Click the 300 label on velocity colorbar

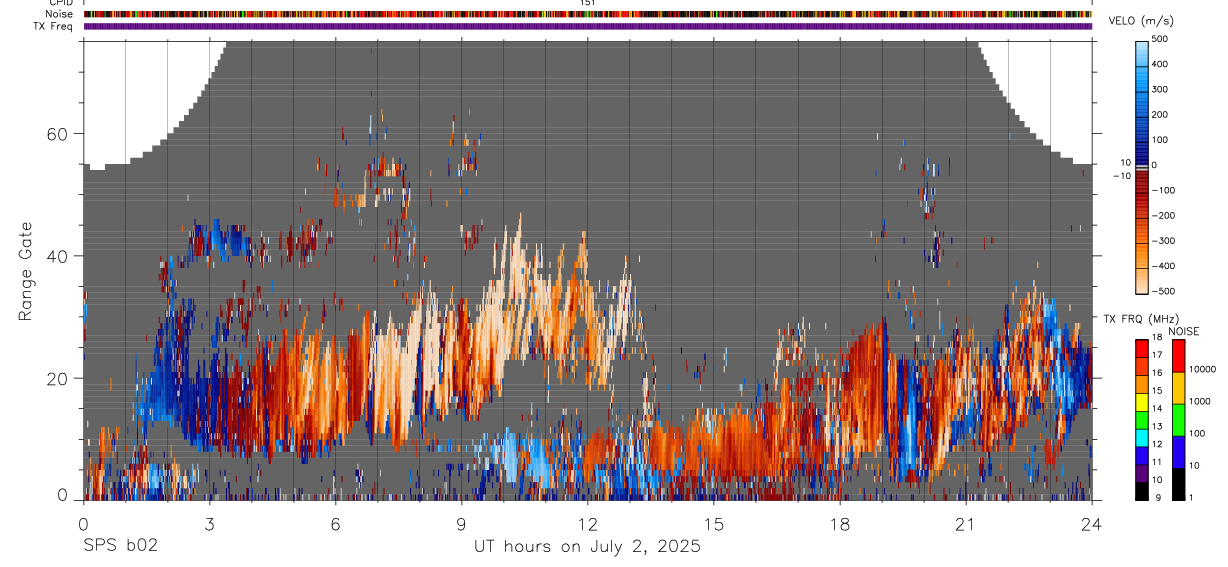[x=1161, y=89]
